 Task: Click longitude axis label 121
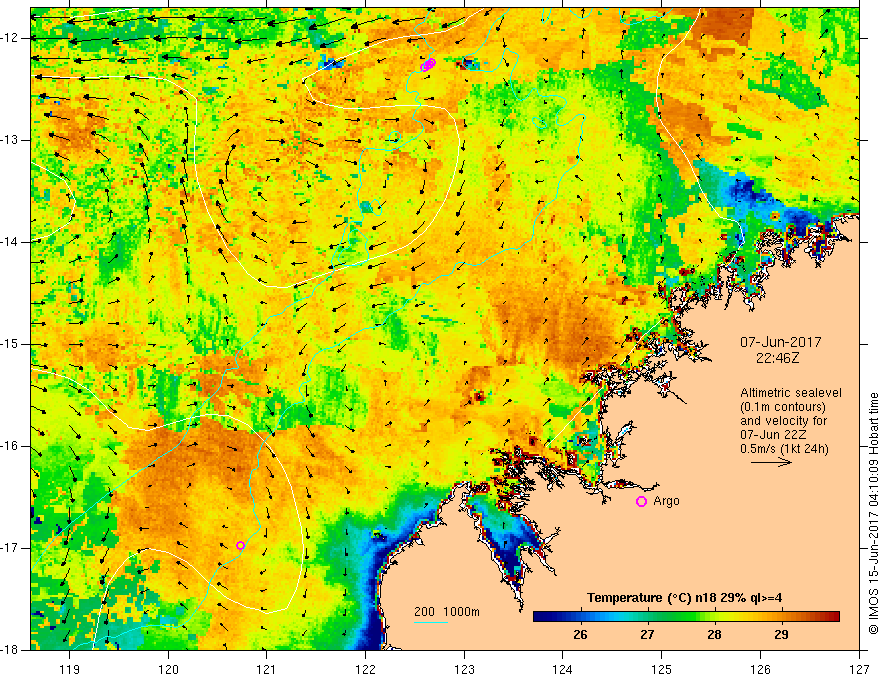267,669
